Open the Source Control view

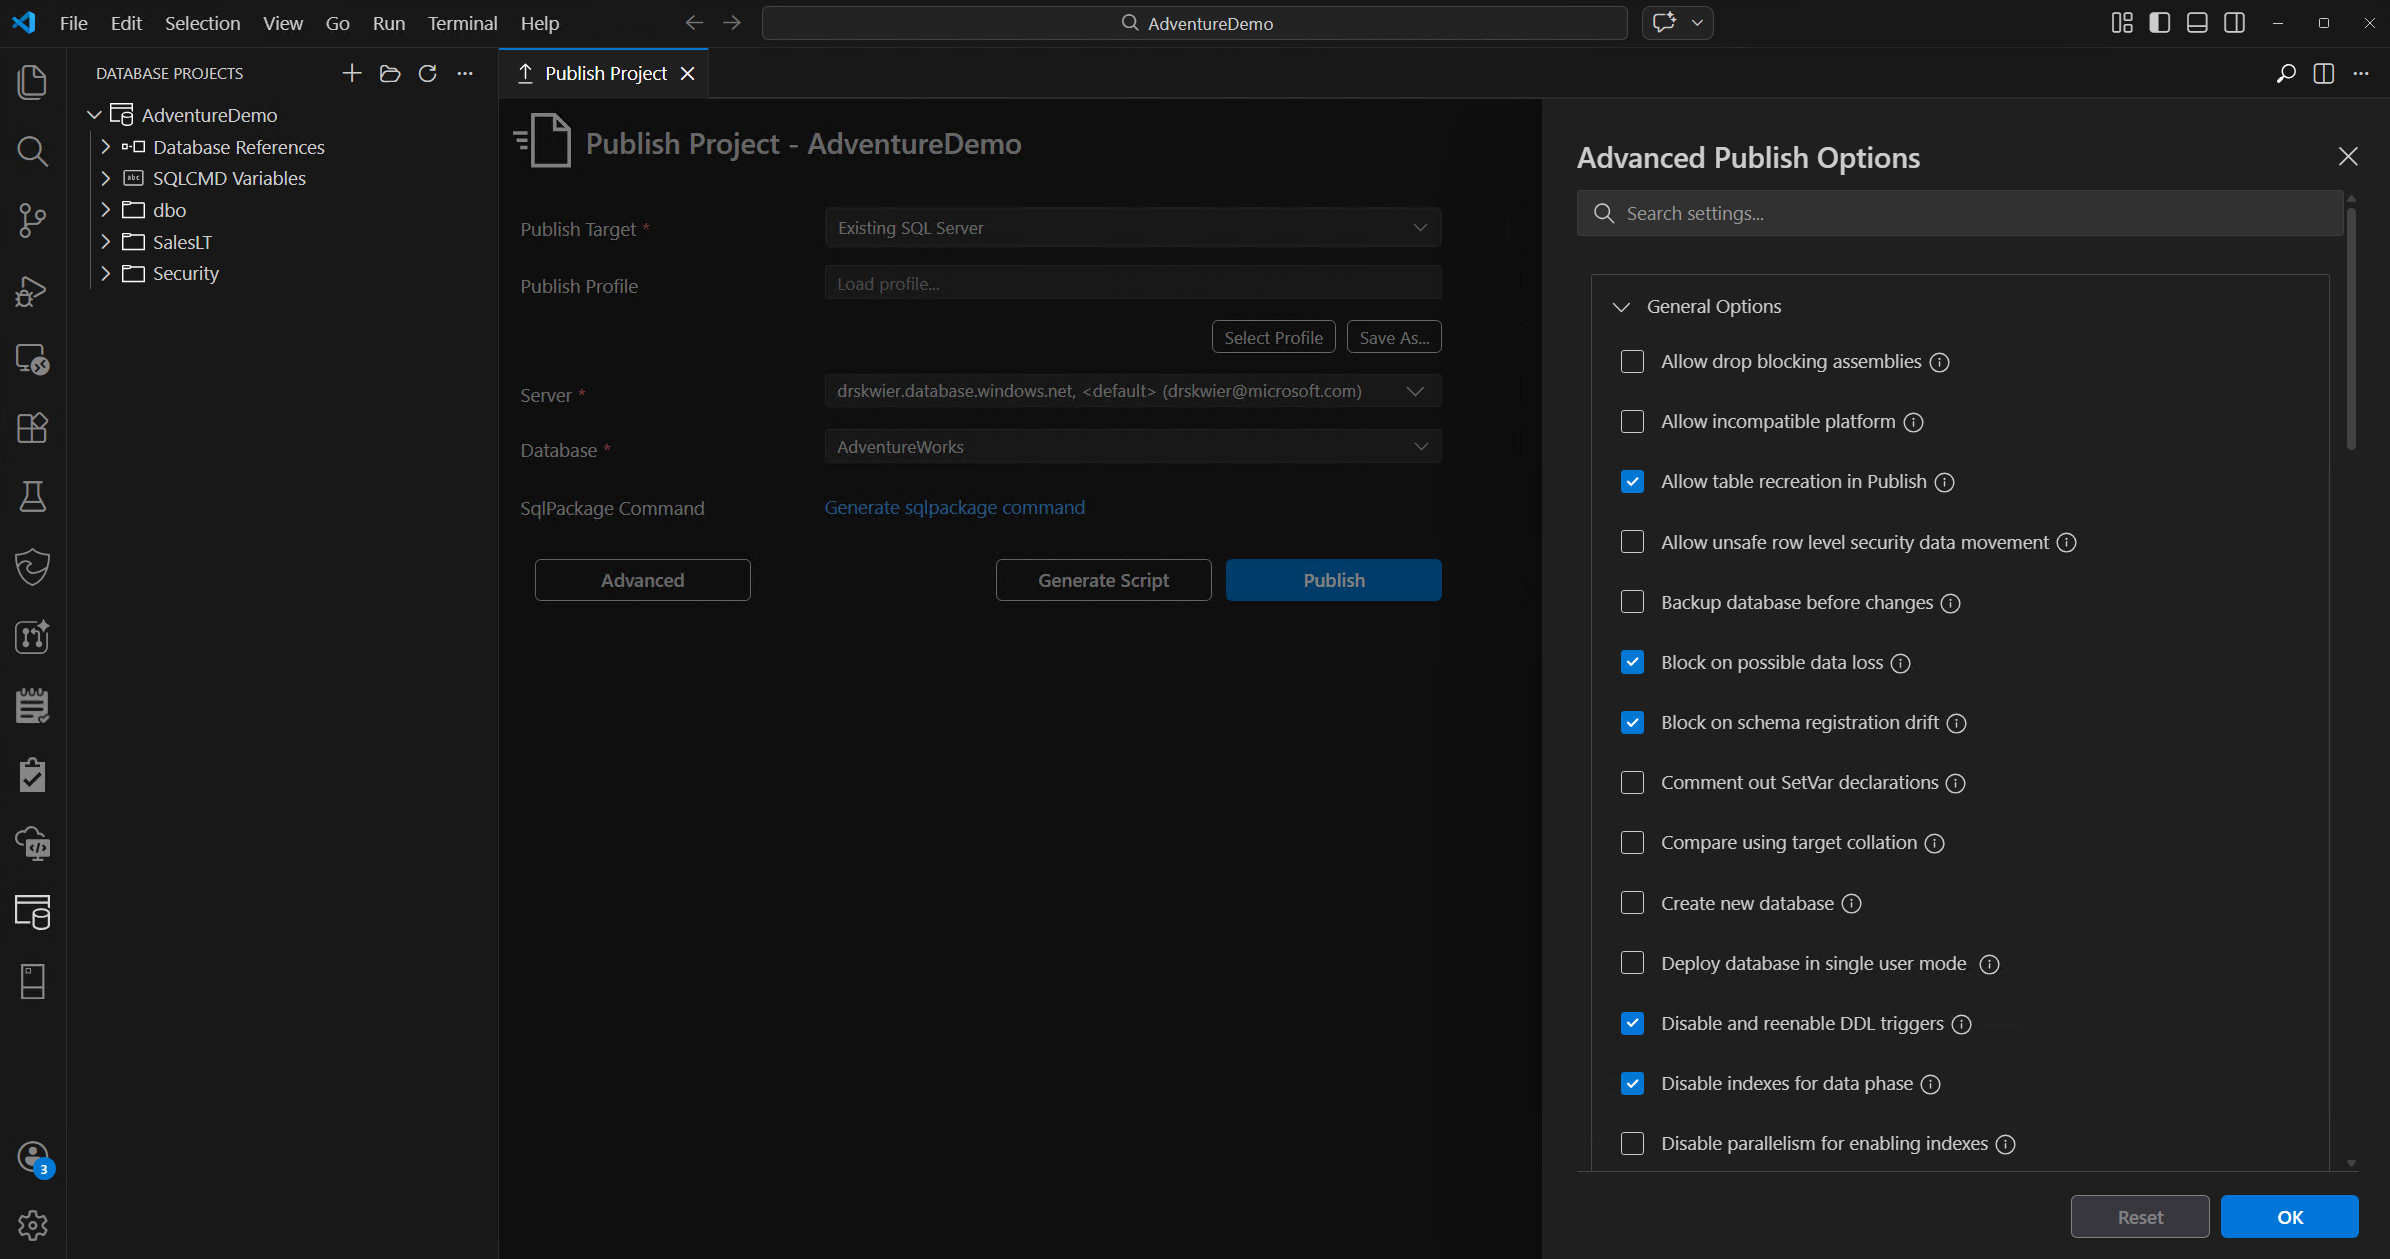32,221
